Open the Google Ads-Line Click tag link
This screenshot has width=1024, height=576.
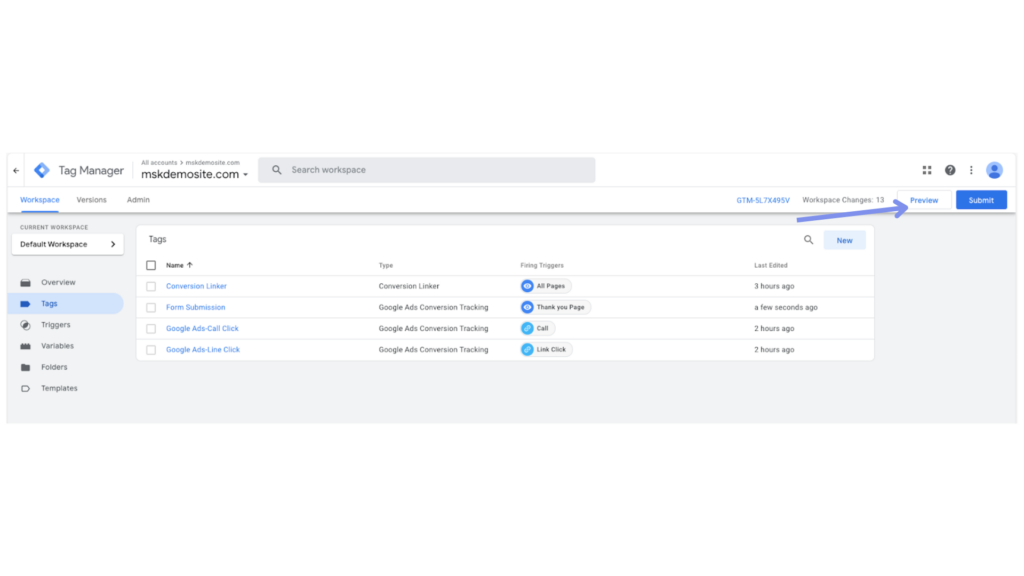coord(202,350)
